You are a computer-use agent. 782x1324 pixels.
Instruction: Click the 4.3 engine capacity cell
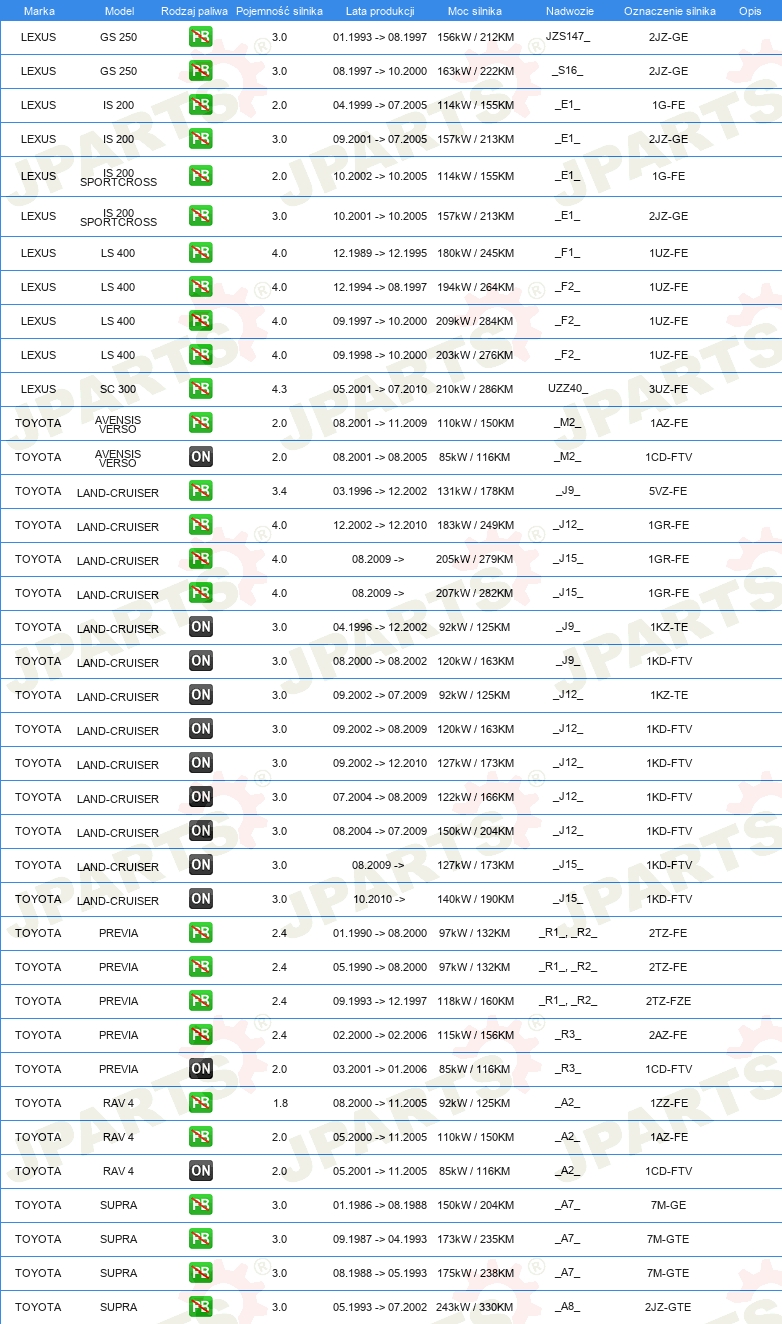(279, 389)
